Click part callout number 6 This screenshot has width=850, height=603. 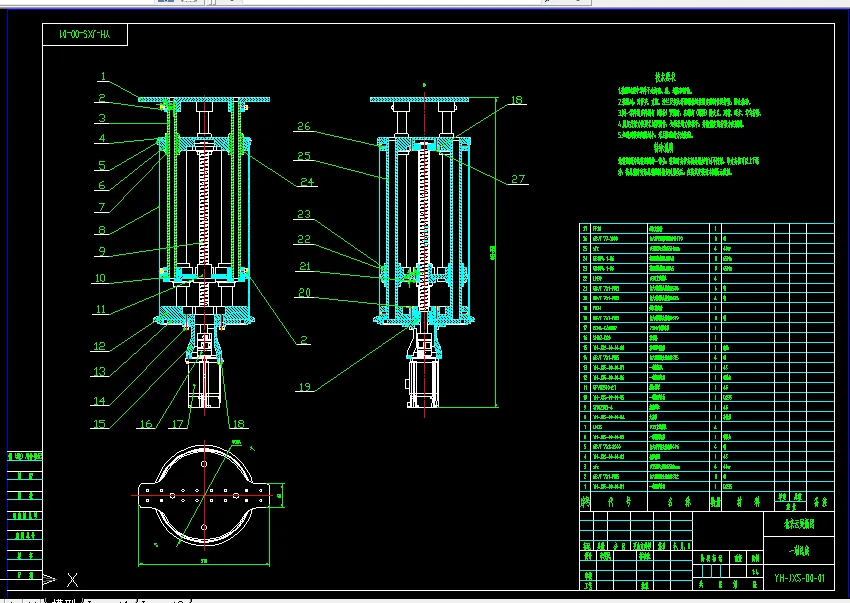point(102,185)
